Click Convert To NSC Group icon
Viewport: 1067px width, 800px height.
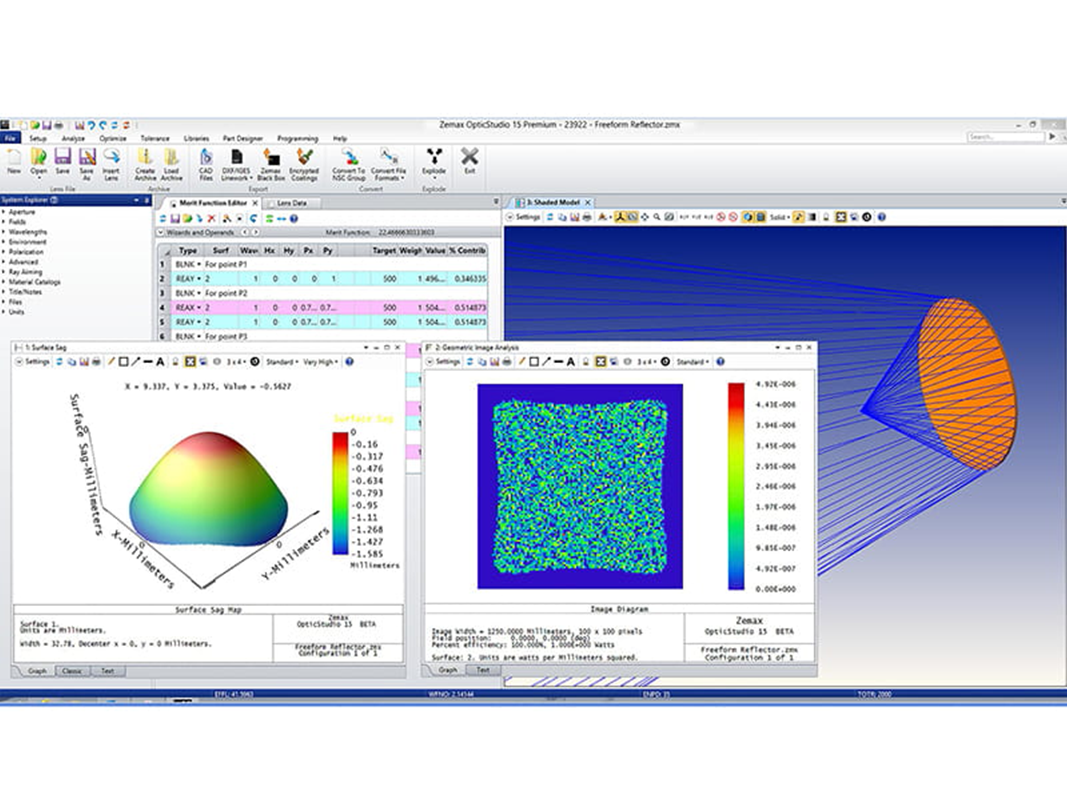pos(349,165)
